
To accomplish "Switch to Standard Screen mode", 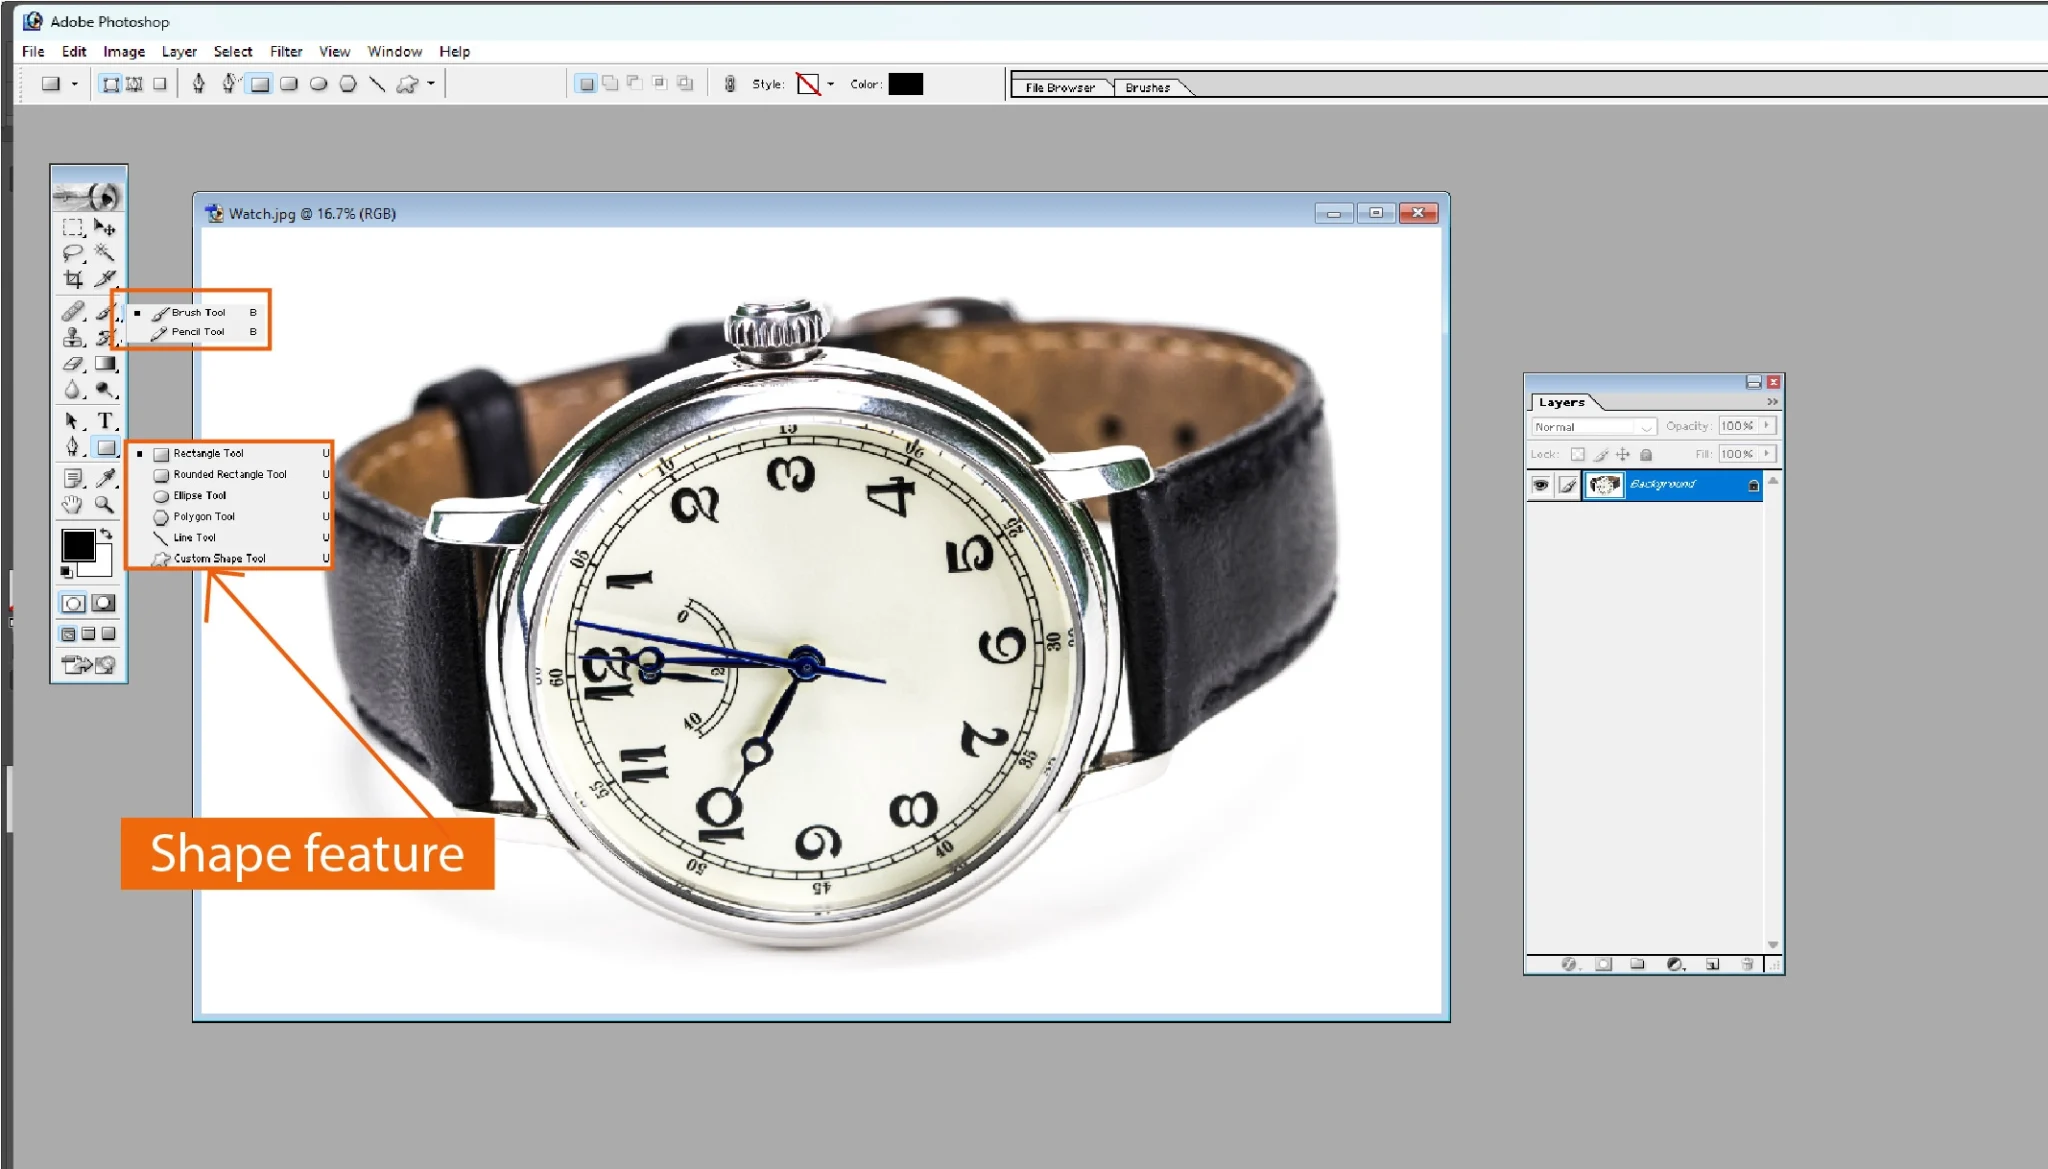I will pos(68,634).
